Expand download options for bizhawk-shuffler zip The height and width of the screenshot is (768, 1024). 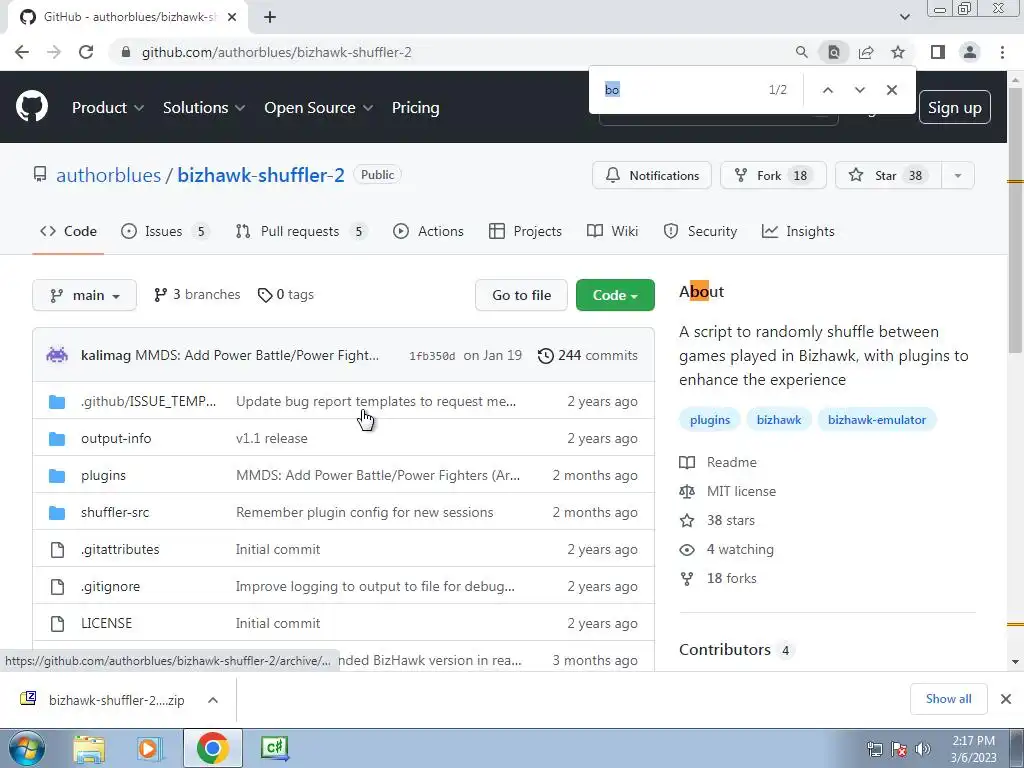tap(213, 700)
